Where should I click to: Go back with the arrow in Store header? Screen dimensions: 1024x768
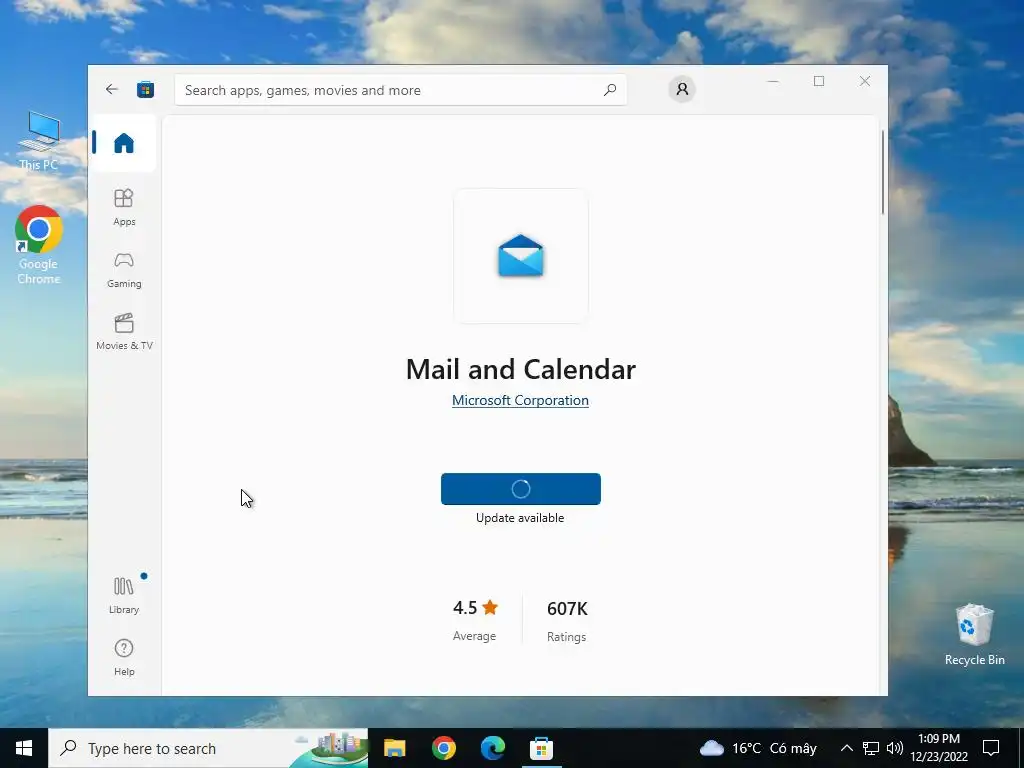tap(112, 89)
